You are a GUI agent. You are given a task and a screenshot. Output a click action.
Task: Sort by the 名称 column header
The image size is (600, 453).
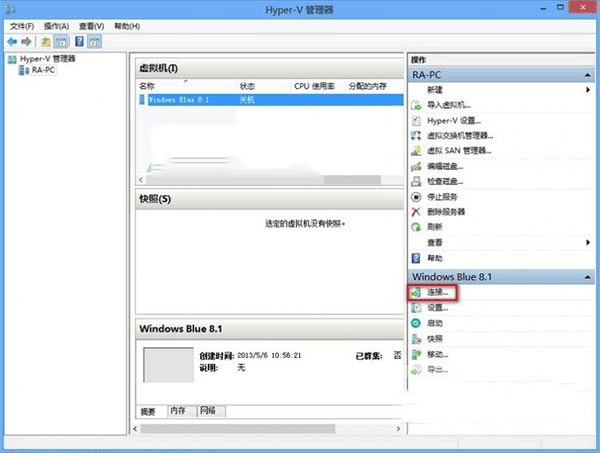(x=147, y=86)
